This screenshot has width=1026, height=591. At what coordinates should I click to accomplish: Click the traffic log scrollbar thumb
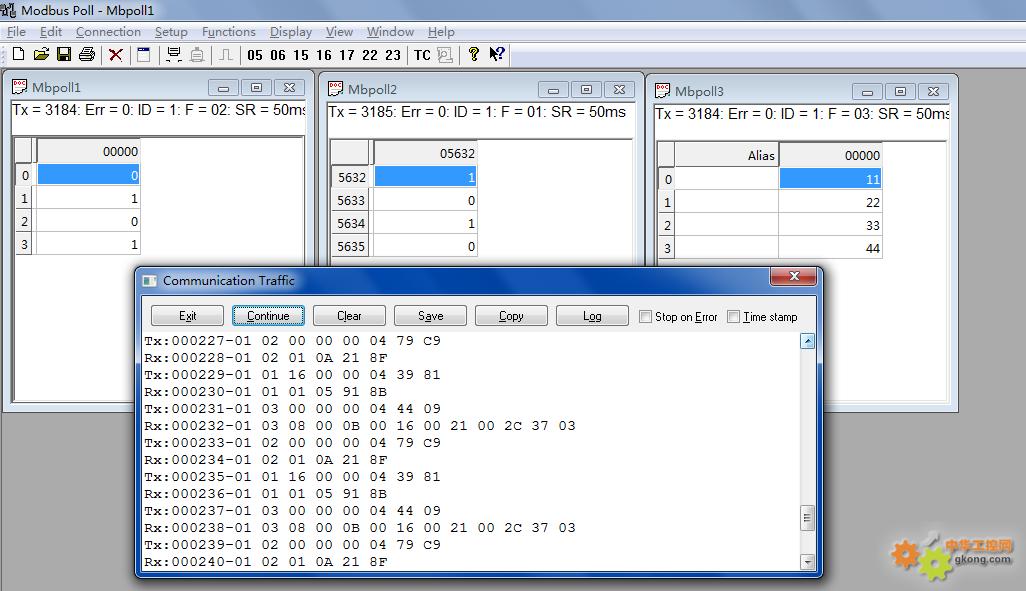tap(807, 518)
